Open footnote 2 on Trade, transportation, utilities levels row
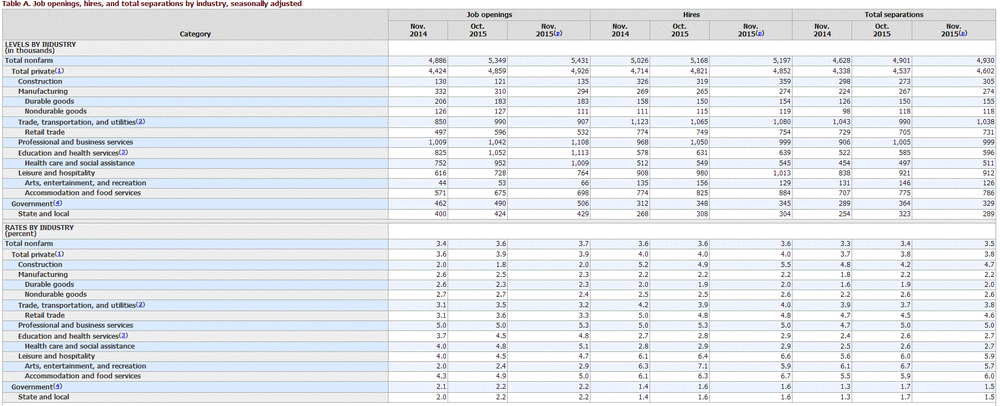1000x406 pixels. tap(141, 122)
